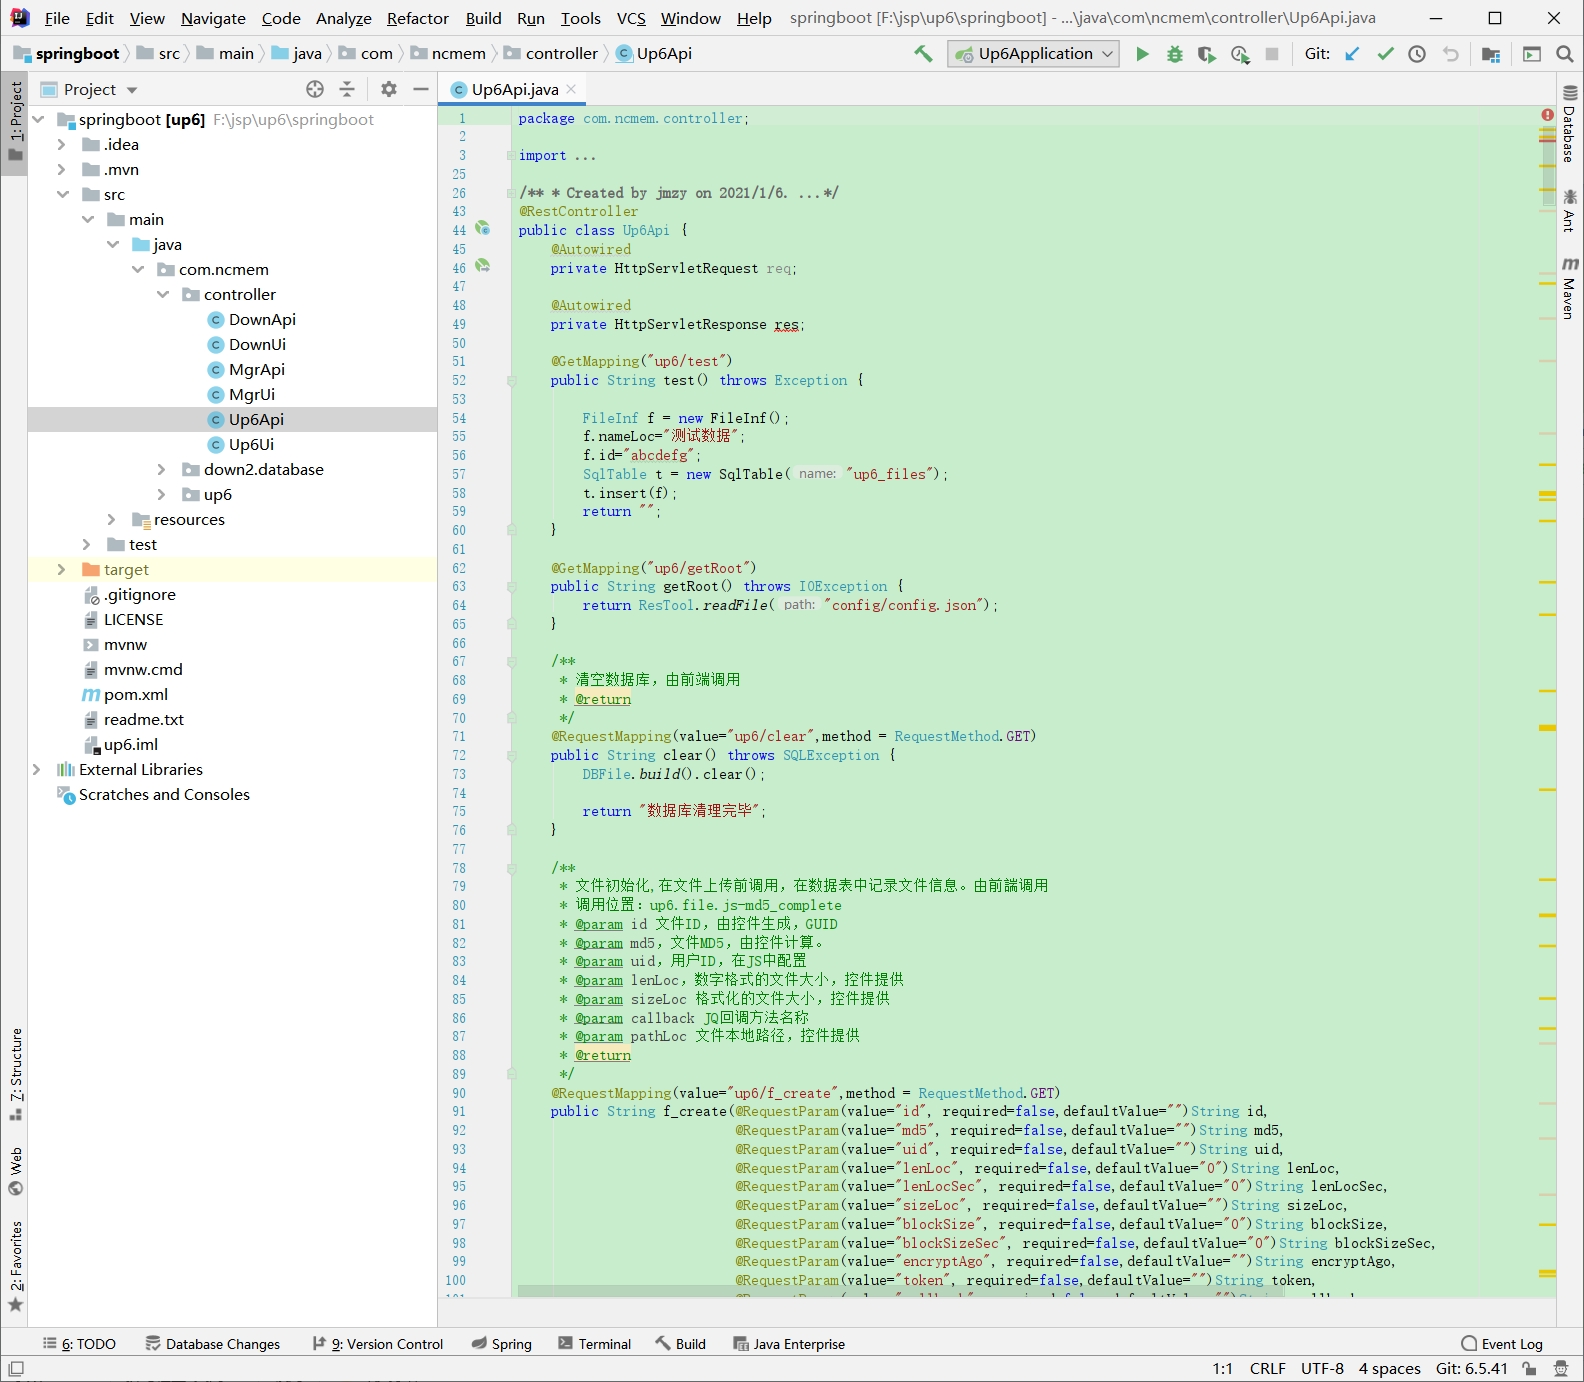Expand the resources folder
1584x1382 pixels.
[112, 519]
